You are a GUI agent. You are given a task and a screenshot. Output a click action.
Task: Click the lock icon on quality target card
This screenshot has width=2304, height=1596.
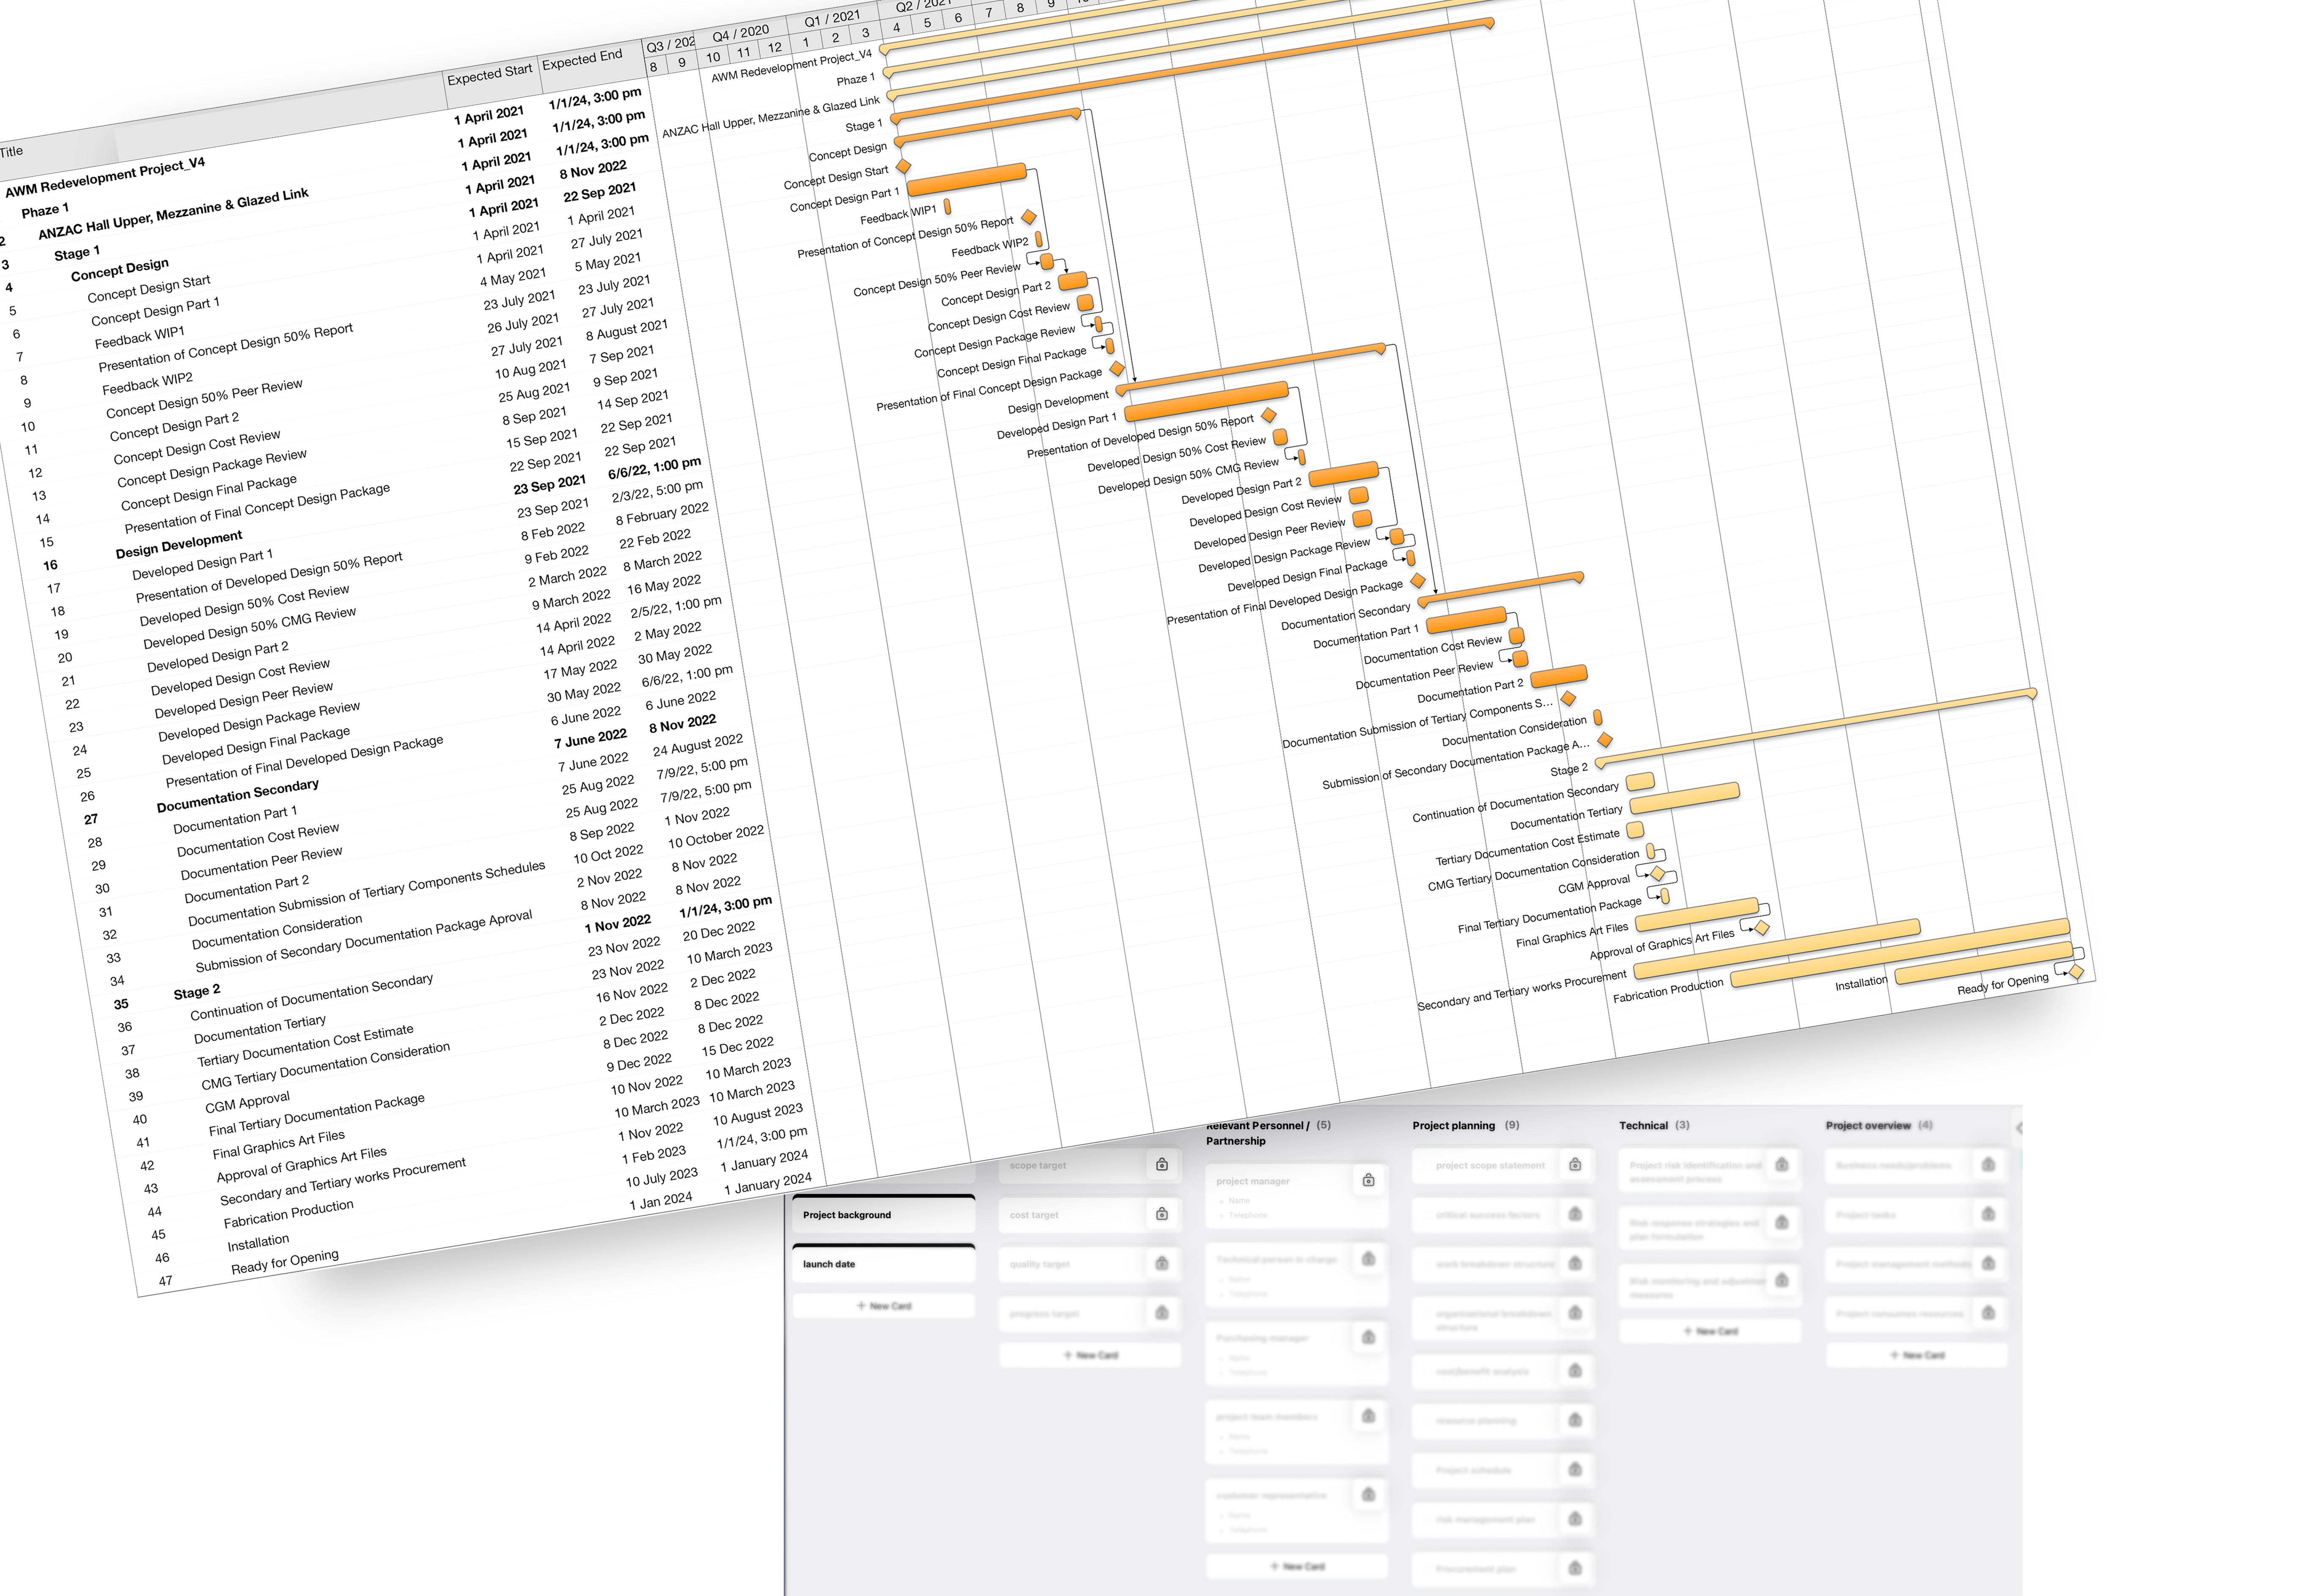point(1161,1263)
